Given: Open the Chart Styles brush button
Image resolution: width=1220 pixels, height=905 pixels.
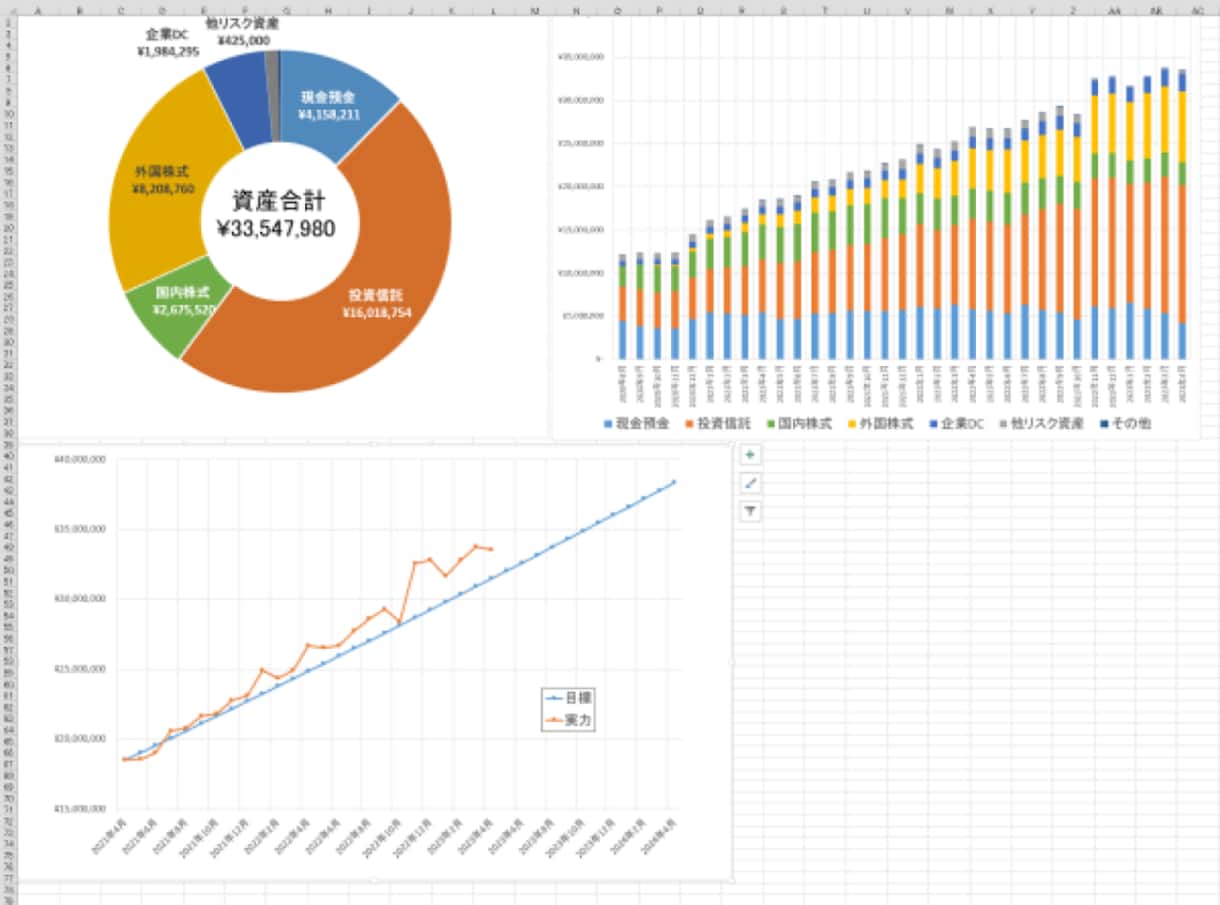Looking at the screenshot, I should [751, 483].
